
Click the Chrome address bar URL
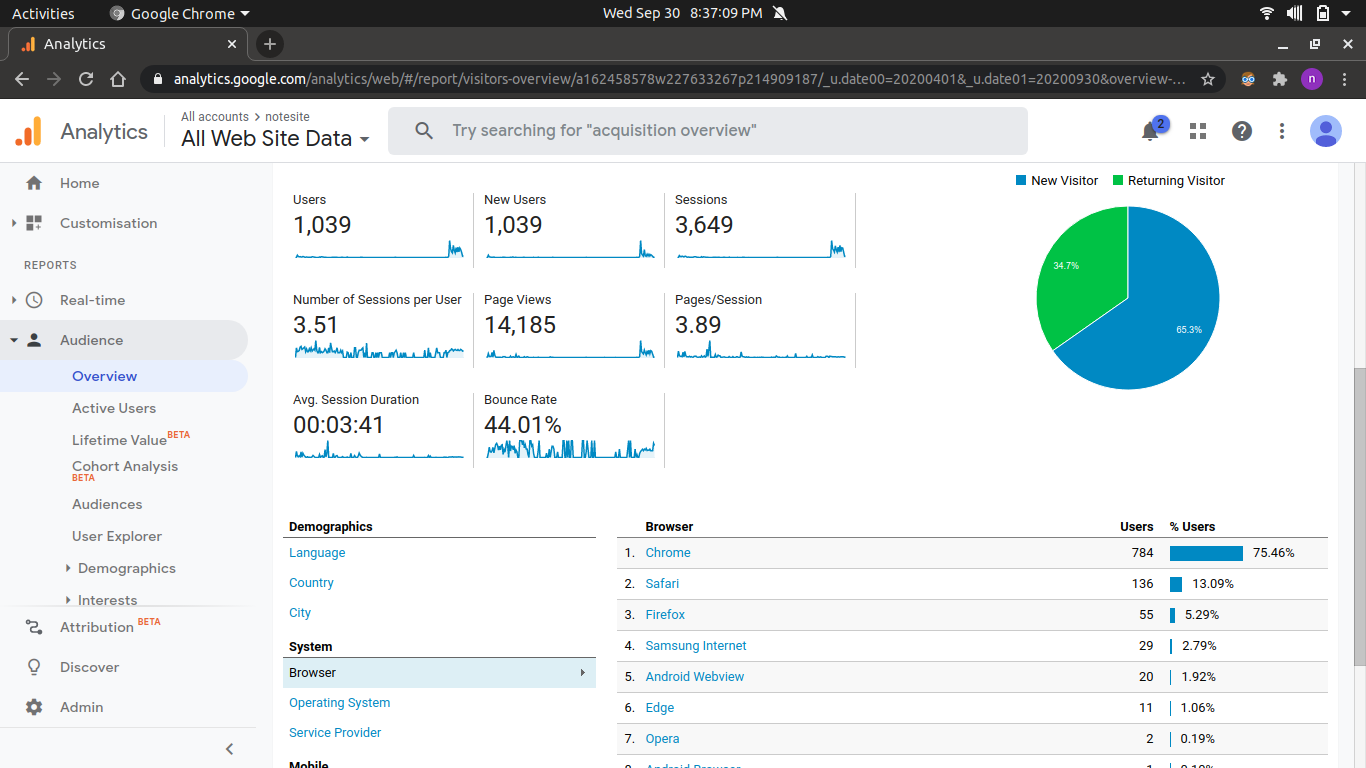(x=680, y=79)
